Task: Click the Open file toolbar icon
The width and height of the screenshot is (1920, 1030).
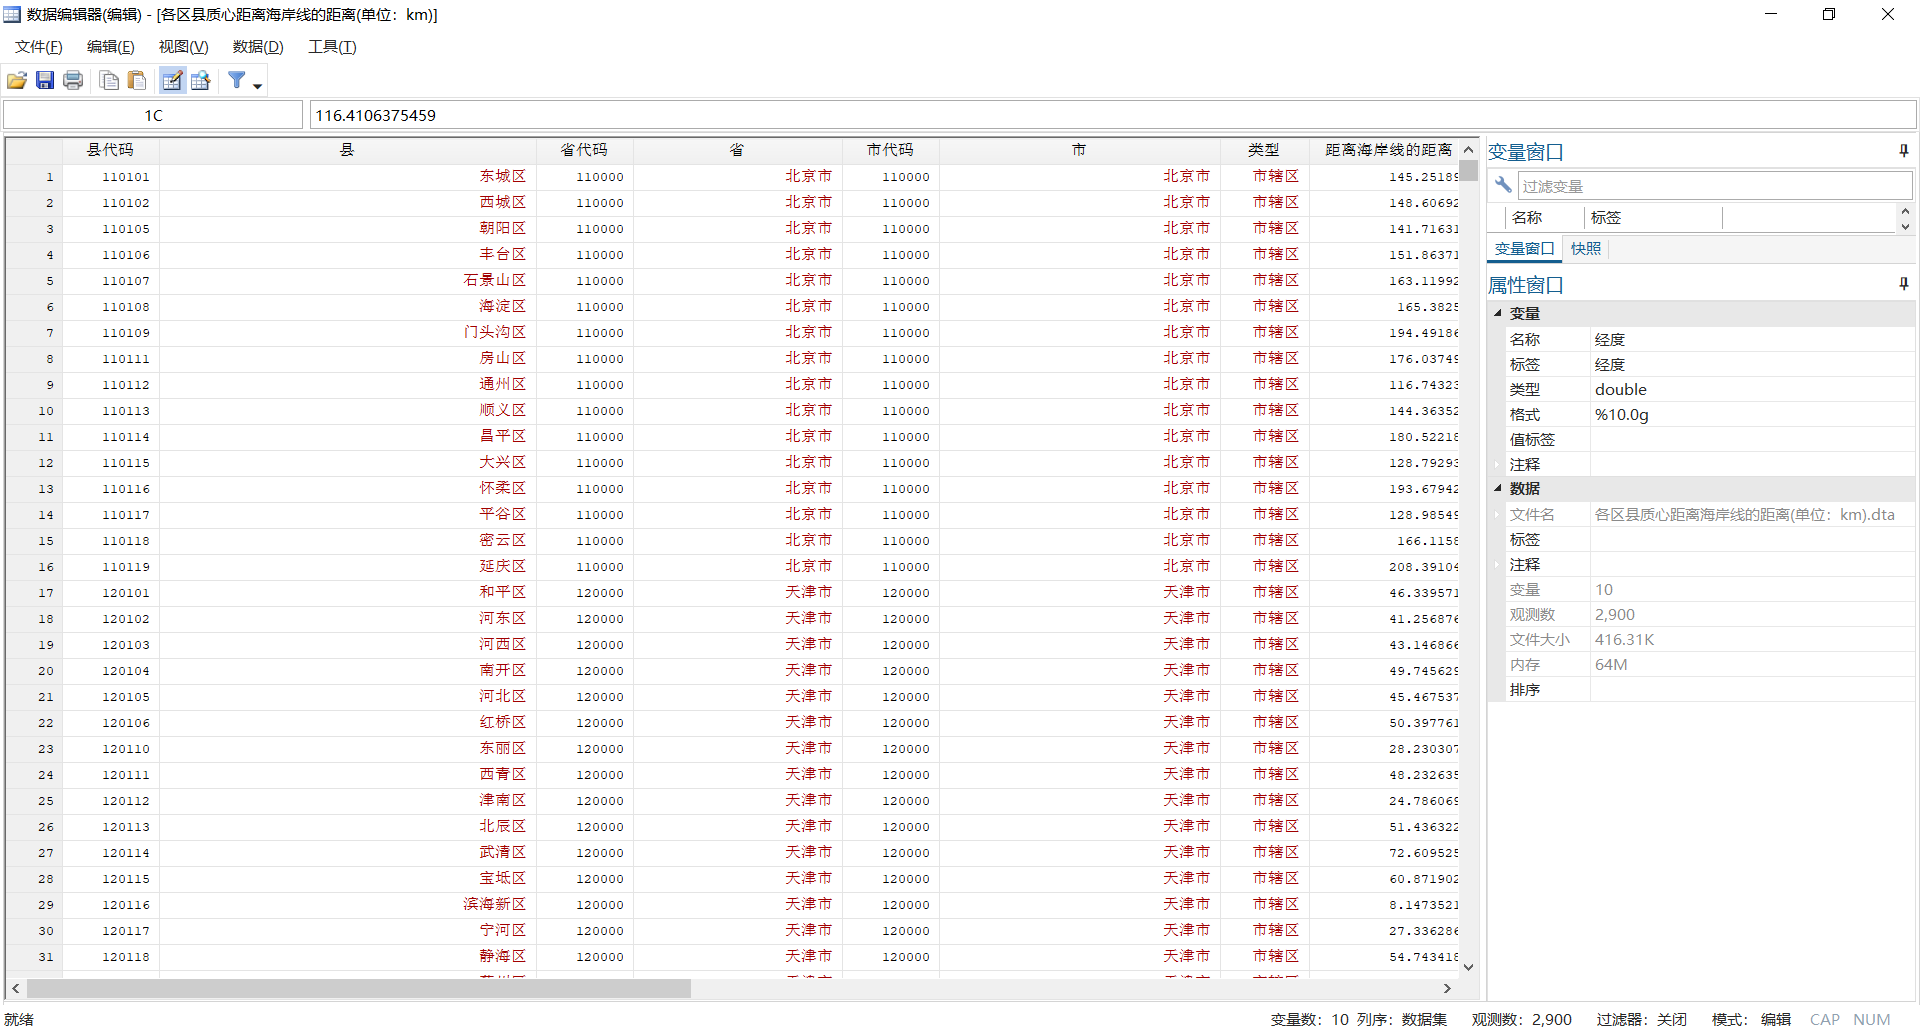Action: 17,81
